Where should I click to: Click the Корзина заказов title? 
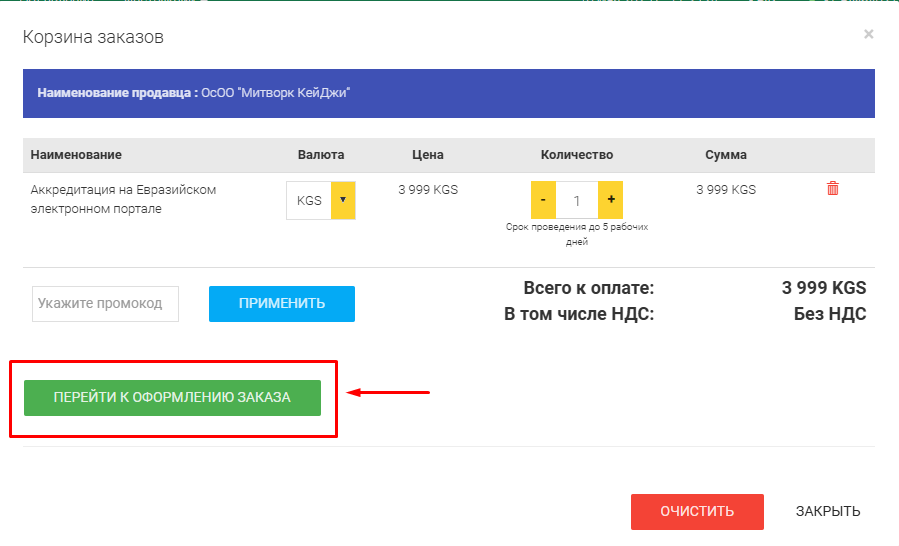click(x=93, y=37)
